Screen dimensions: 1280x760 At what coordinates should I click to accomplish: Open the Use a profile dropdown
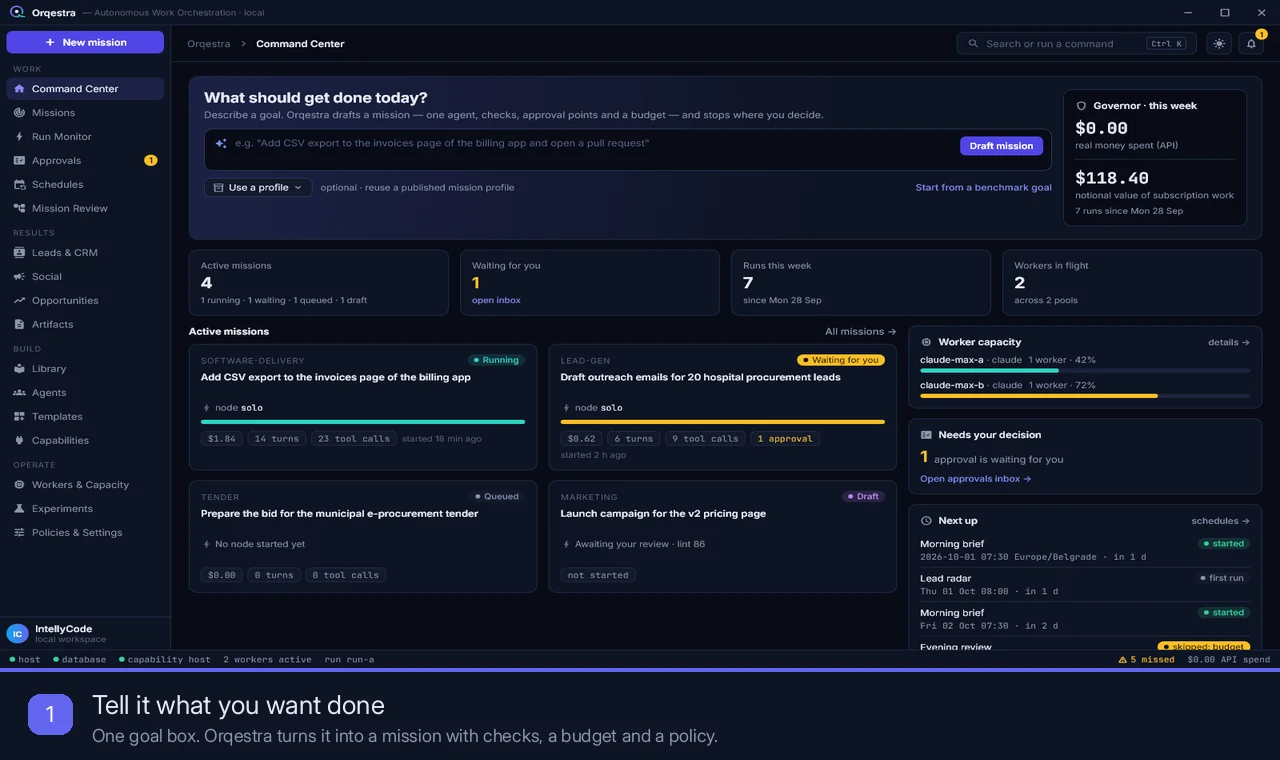[x=258, y=187]
